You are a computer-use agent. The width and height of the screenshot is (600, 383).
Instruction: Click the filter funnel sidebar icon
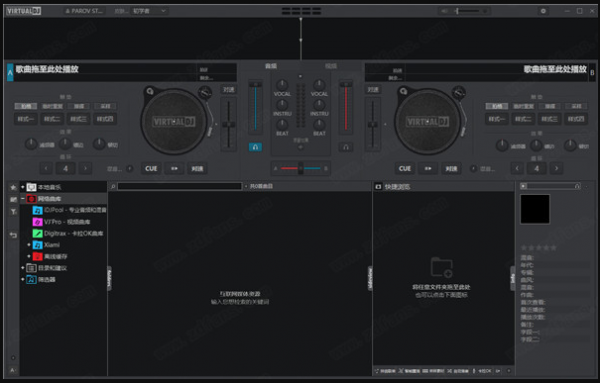pyautogui.click(x=13, y=212)
